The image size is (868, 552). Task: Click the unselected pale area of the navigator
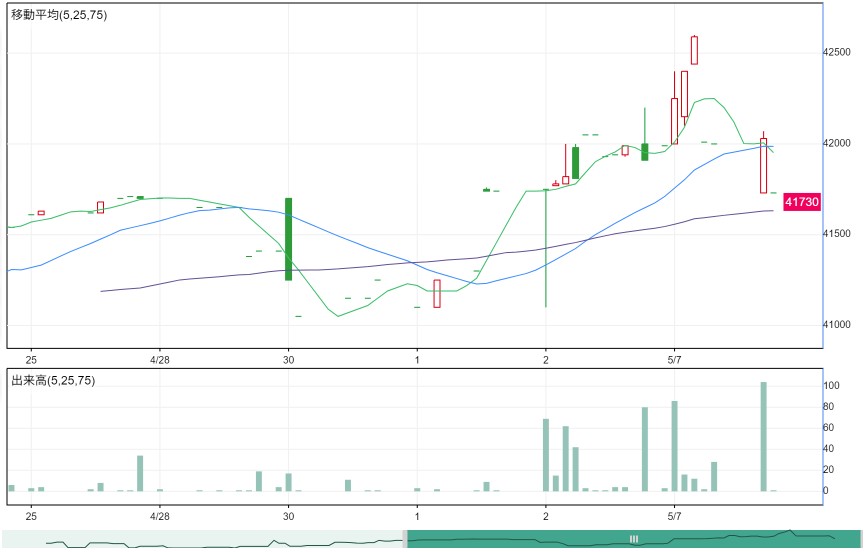(203, 539)
